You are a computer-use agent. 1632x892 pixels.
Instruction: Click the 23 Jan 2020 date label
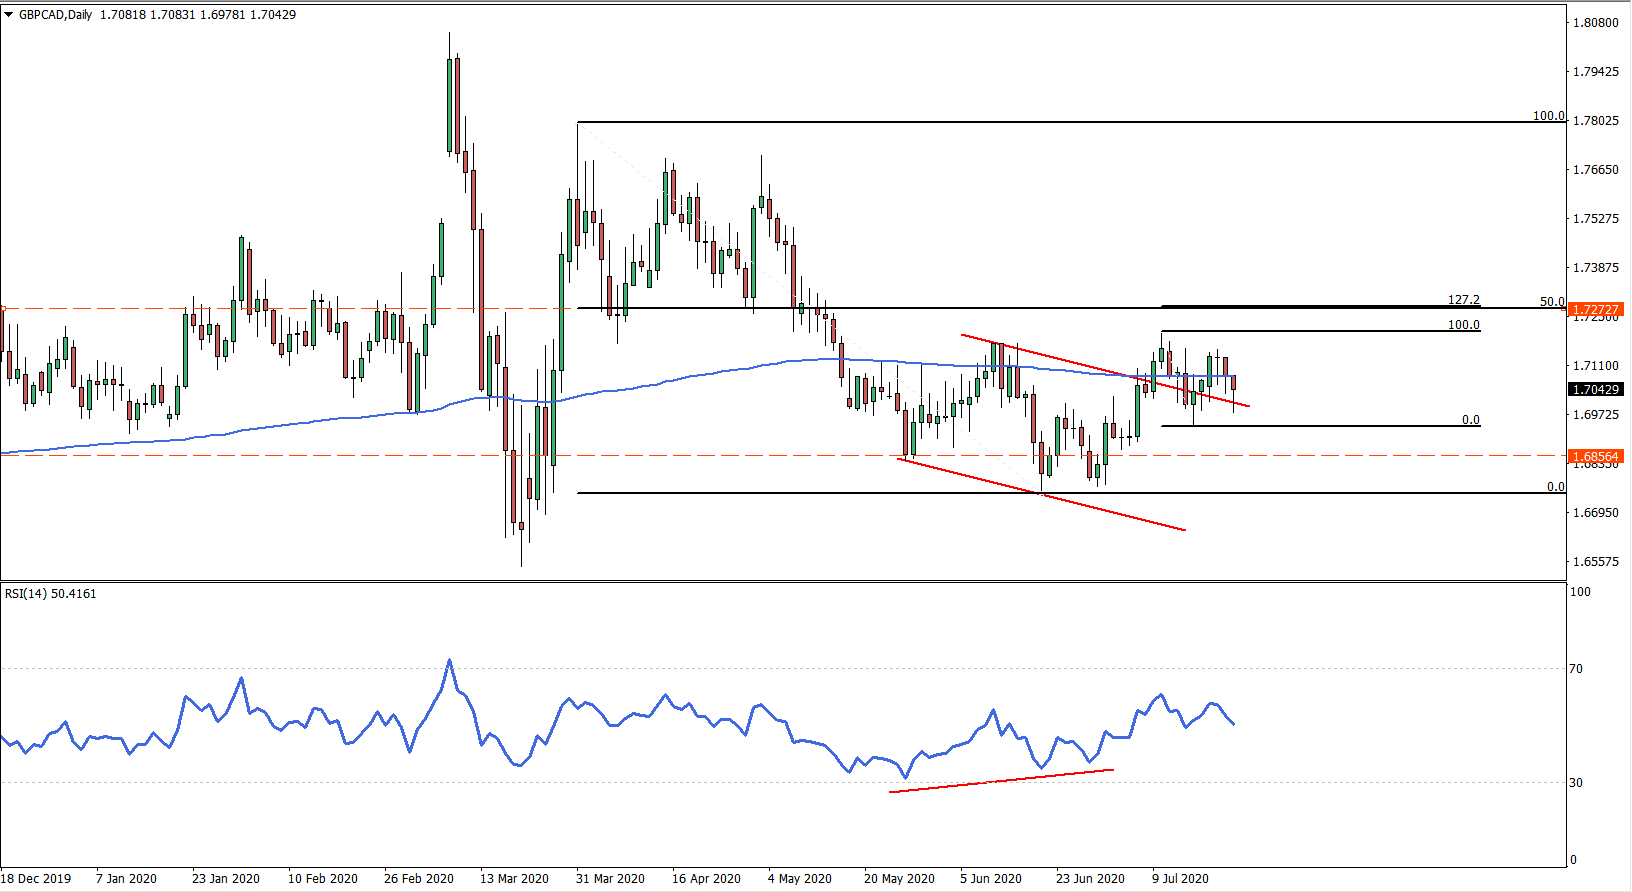(226, 879)
